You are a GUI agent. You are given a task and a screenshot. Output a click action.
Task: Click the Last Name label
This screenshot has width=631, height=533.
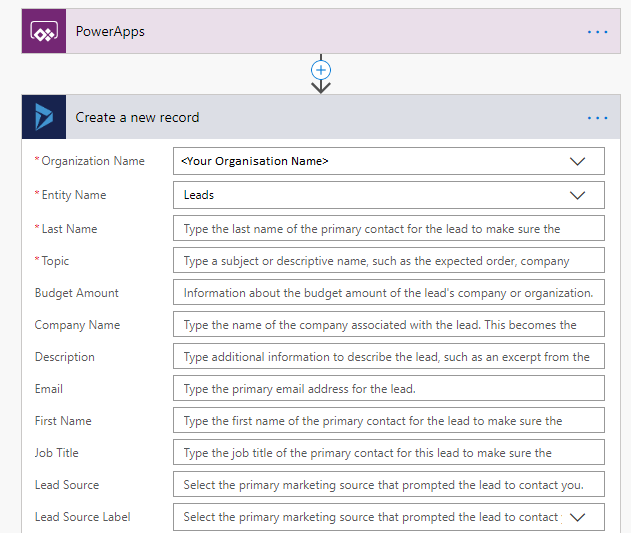pos(69,229)
